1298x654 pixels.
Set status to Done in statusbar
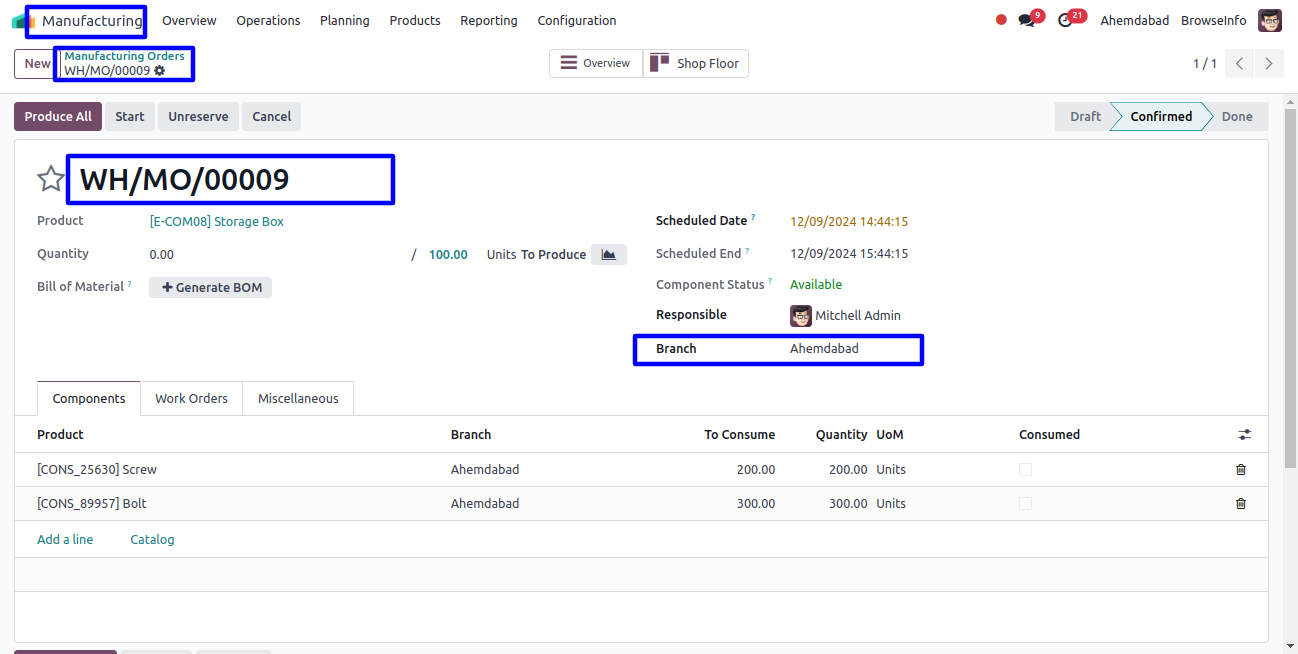pos(1236,117)
